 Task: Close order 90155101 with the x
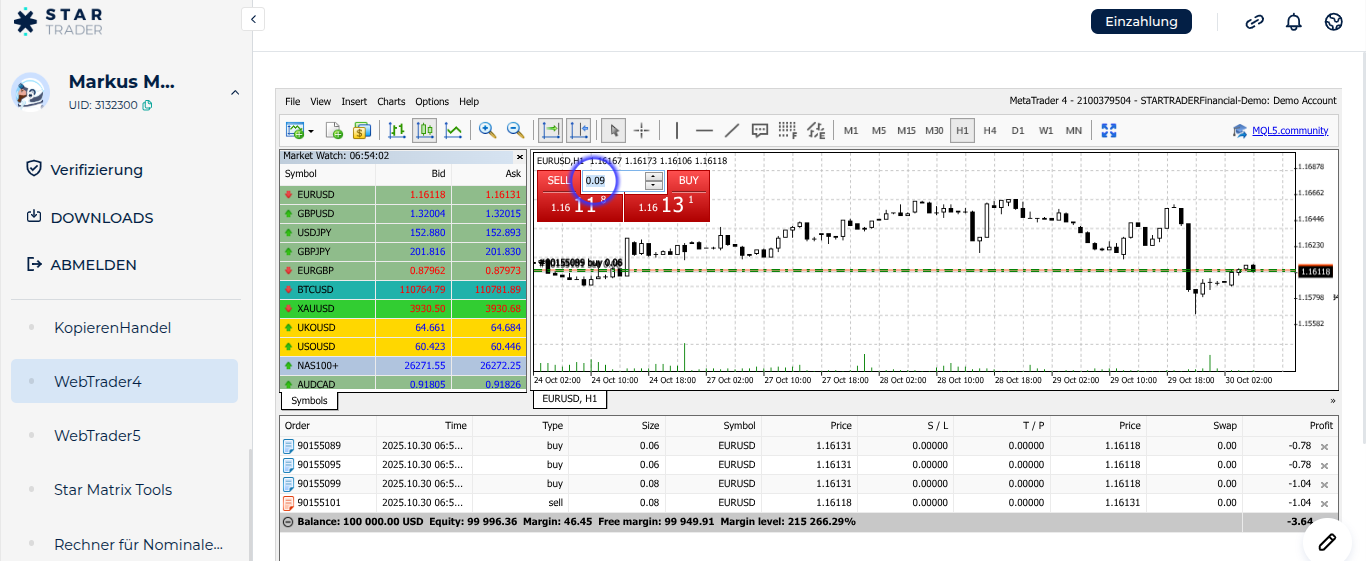pos(1325,503)
